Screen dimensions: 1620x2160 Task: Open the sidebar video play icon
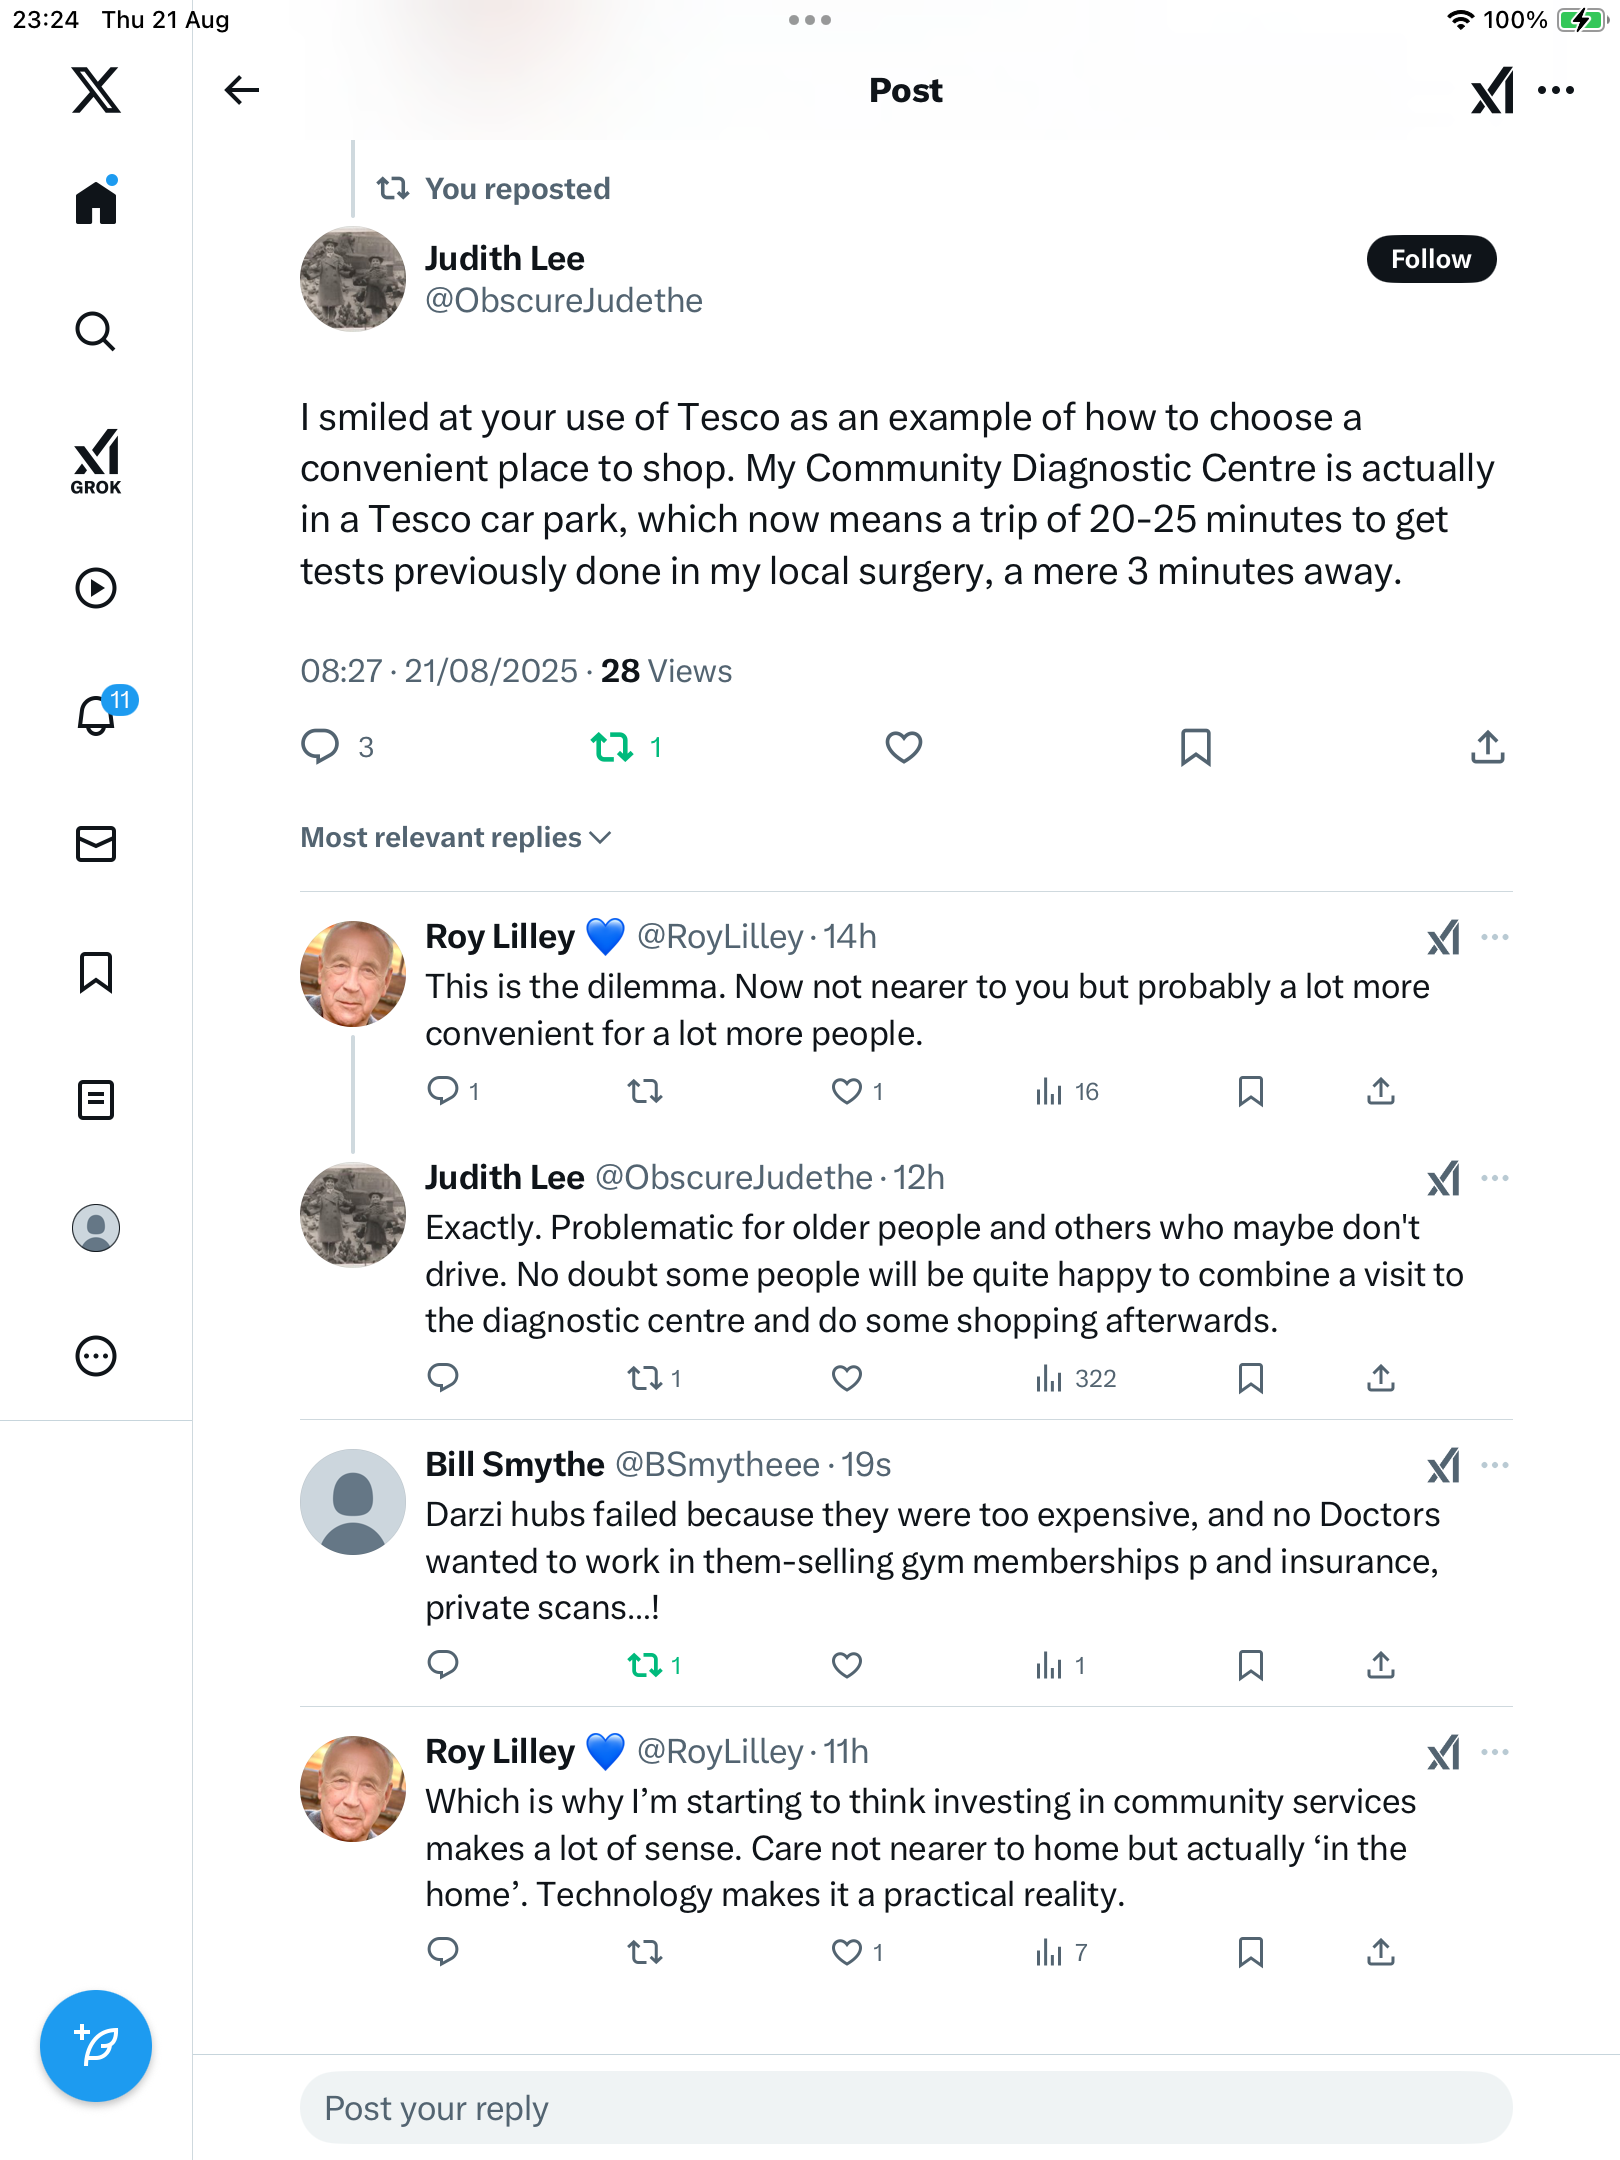(x=96, y=588)
